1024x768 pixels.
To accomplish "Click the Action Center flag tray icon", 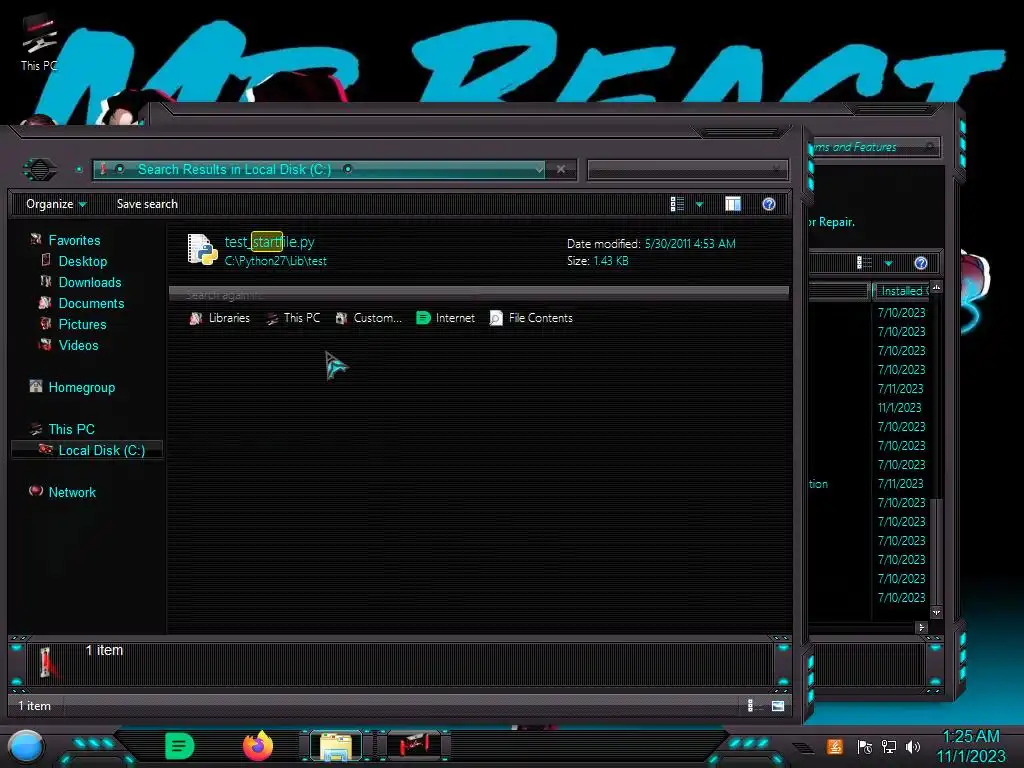I will tap(865, 746).
